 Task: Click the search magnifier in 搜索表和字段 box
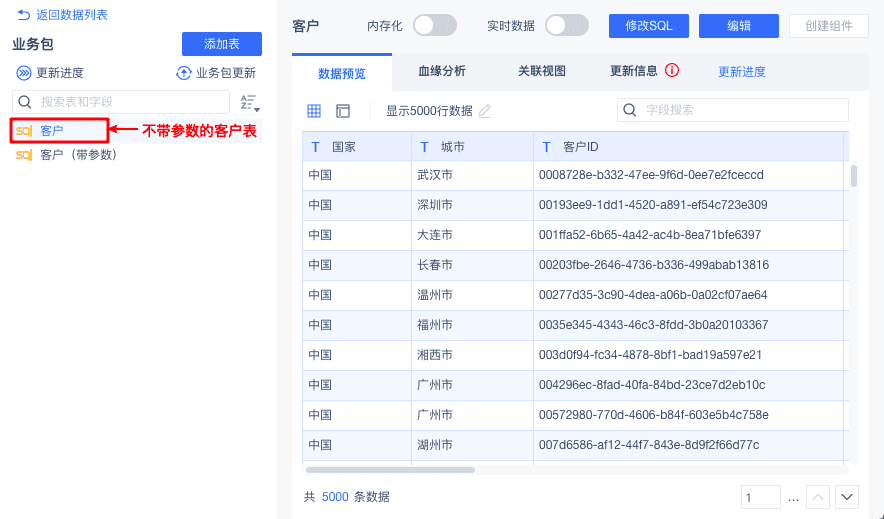25,102
